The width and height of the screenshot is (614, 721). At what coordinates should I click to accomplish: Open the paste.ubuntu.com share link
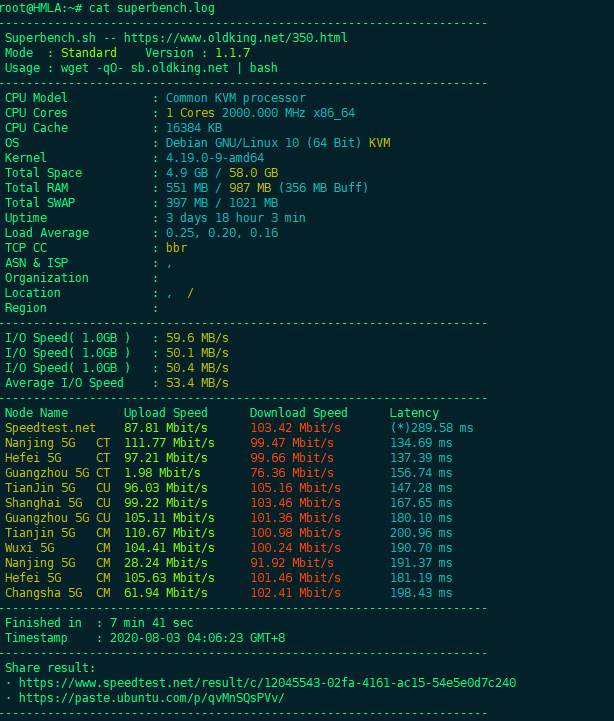(x=152, y=698)
